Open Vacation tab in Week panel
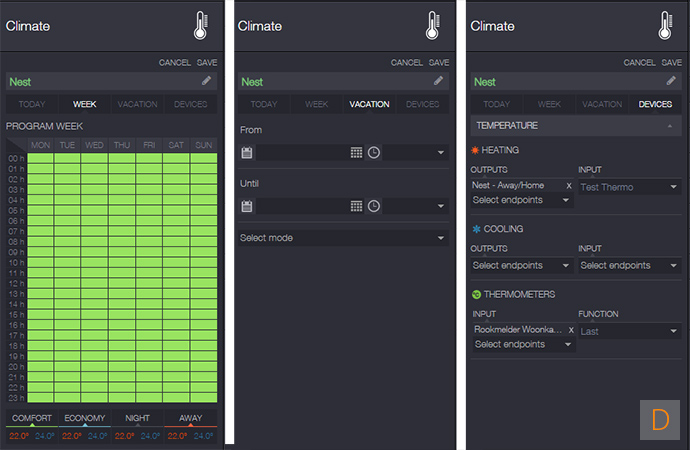This screenshot has height=450, width=690. pos(137,104)
